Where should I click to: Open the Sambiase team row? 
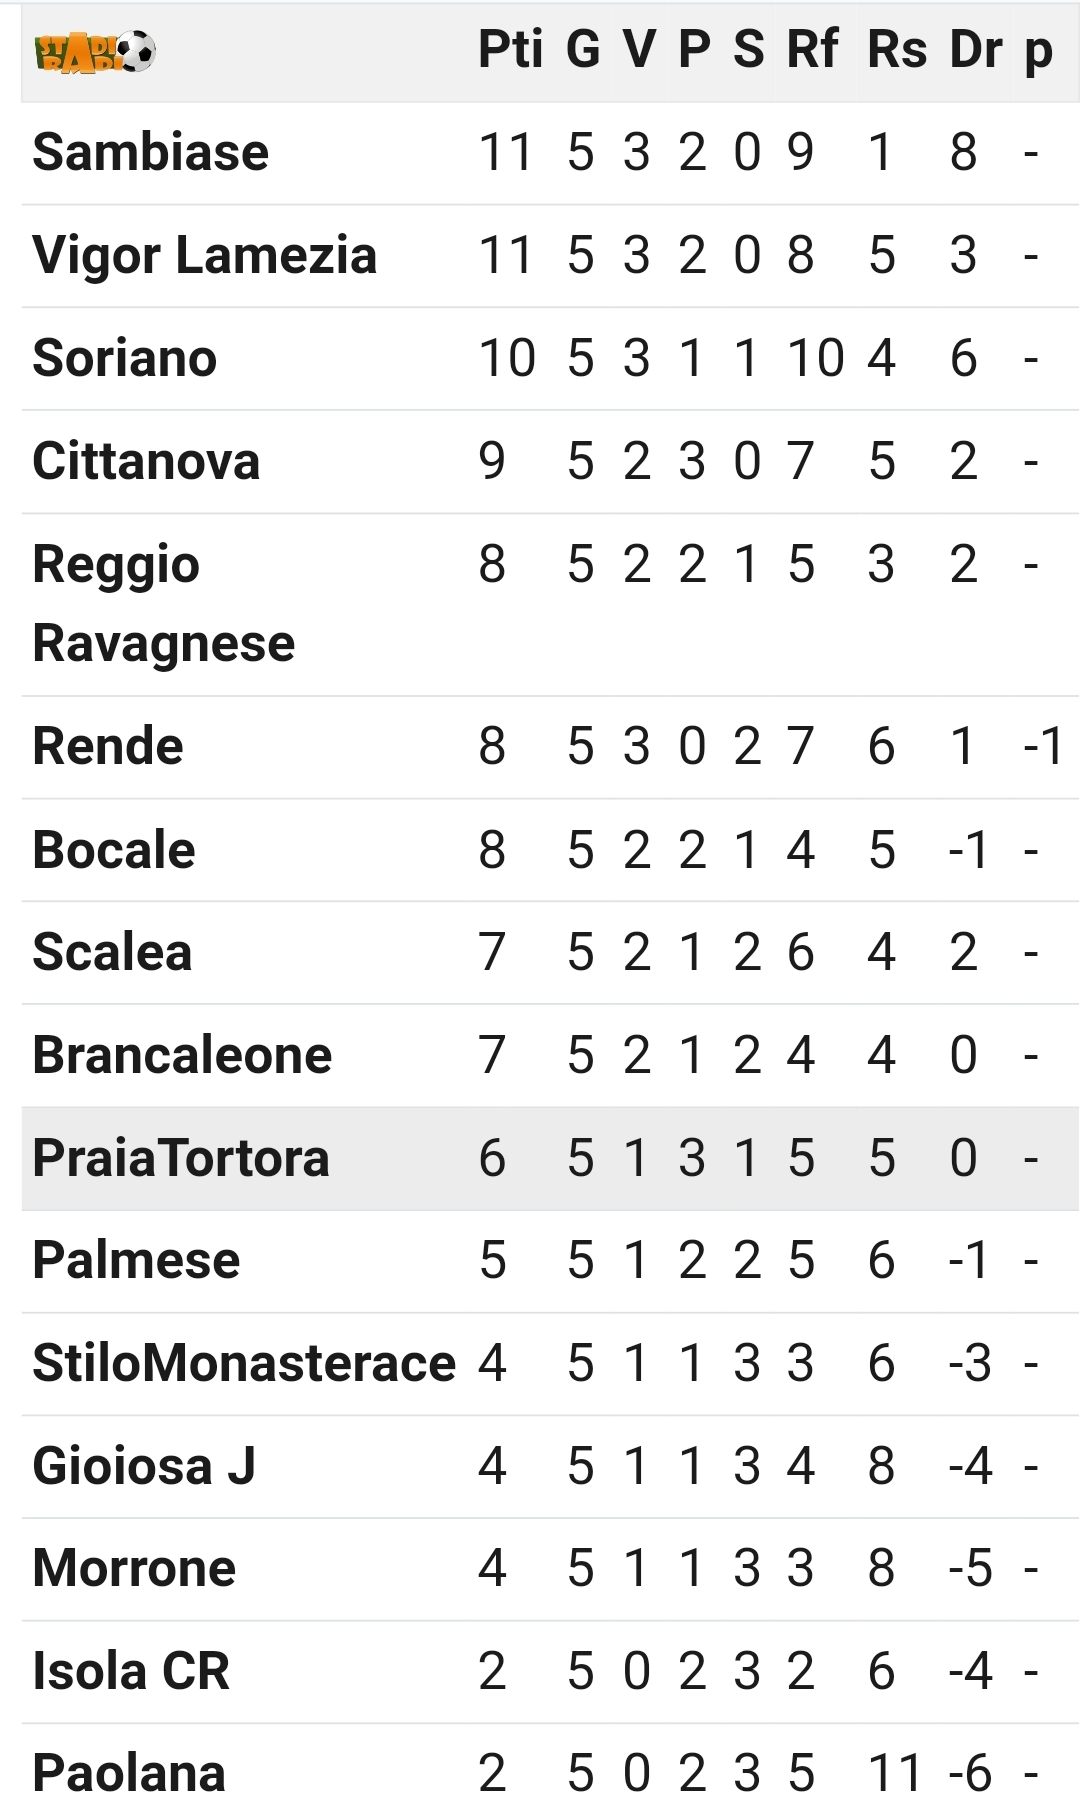coord(550,153)
